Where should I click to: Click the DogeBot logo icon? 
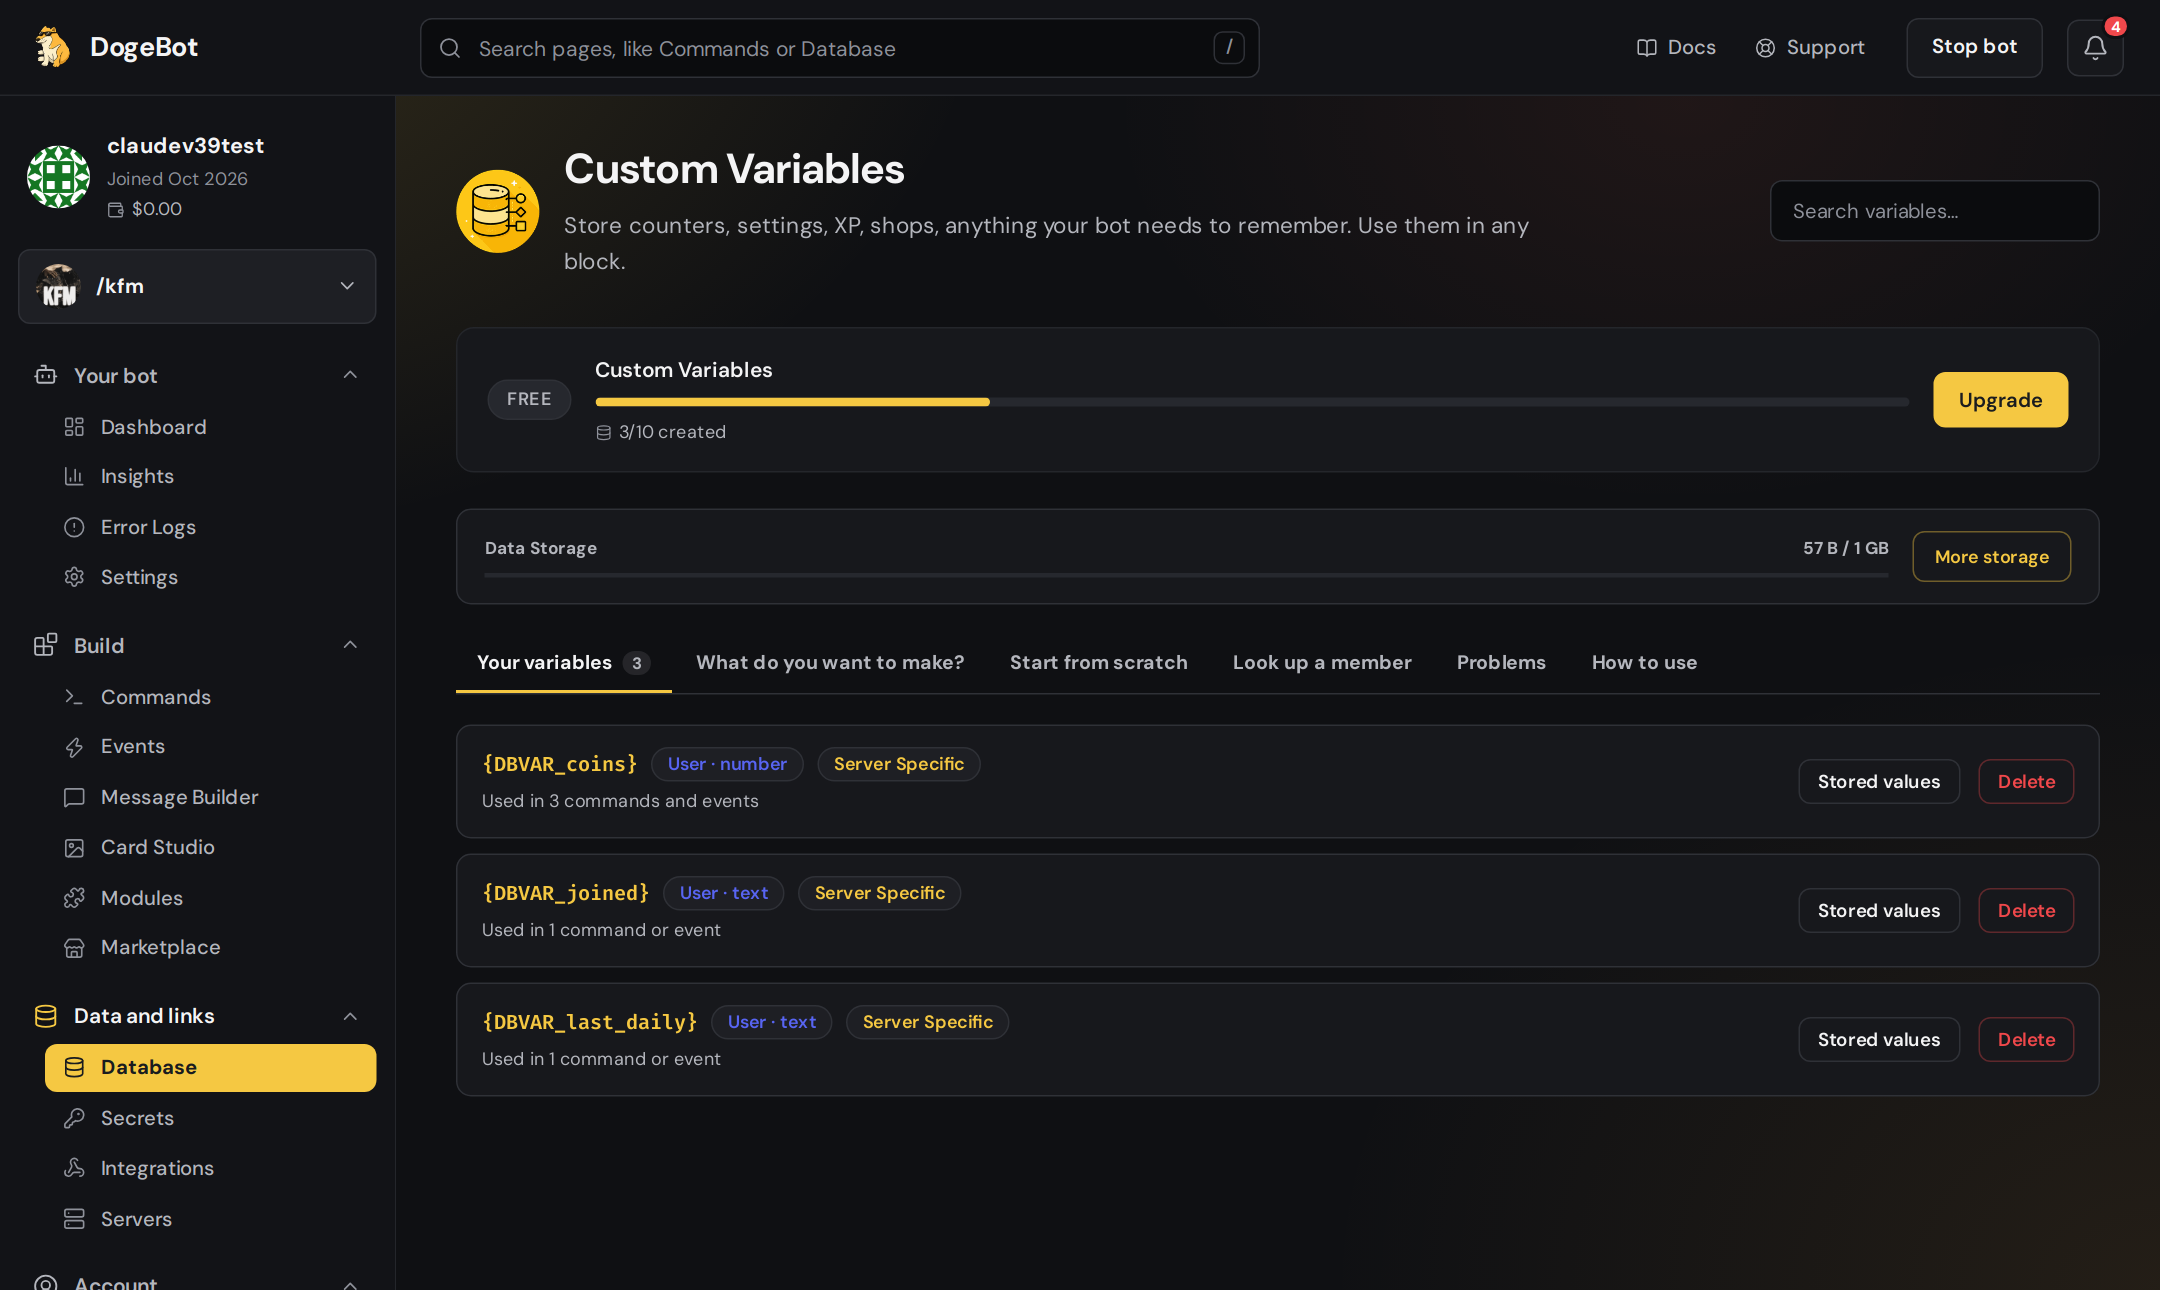[52, 47]
